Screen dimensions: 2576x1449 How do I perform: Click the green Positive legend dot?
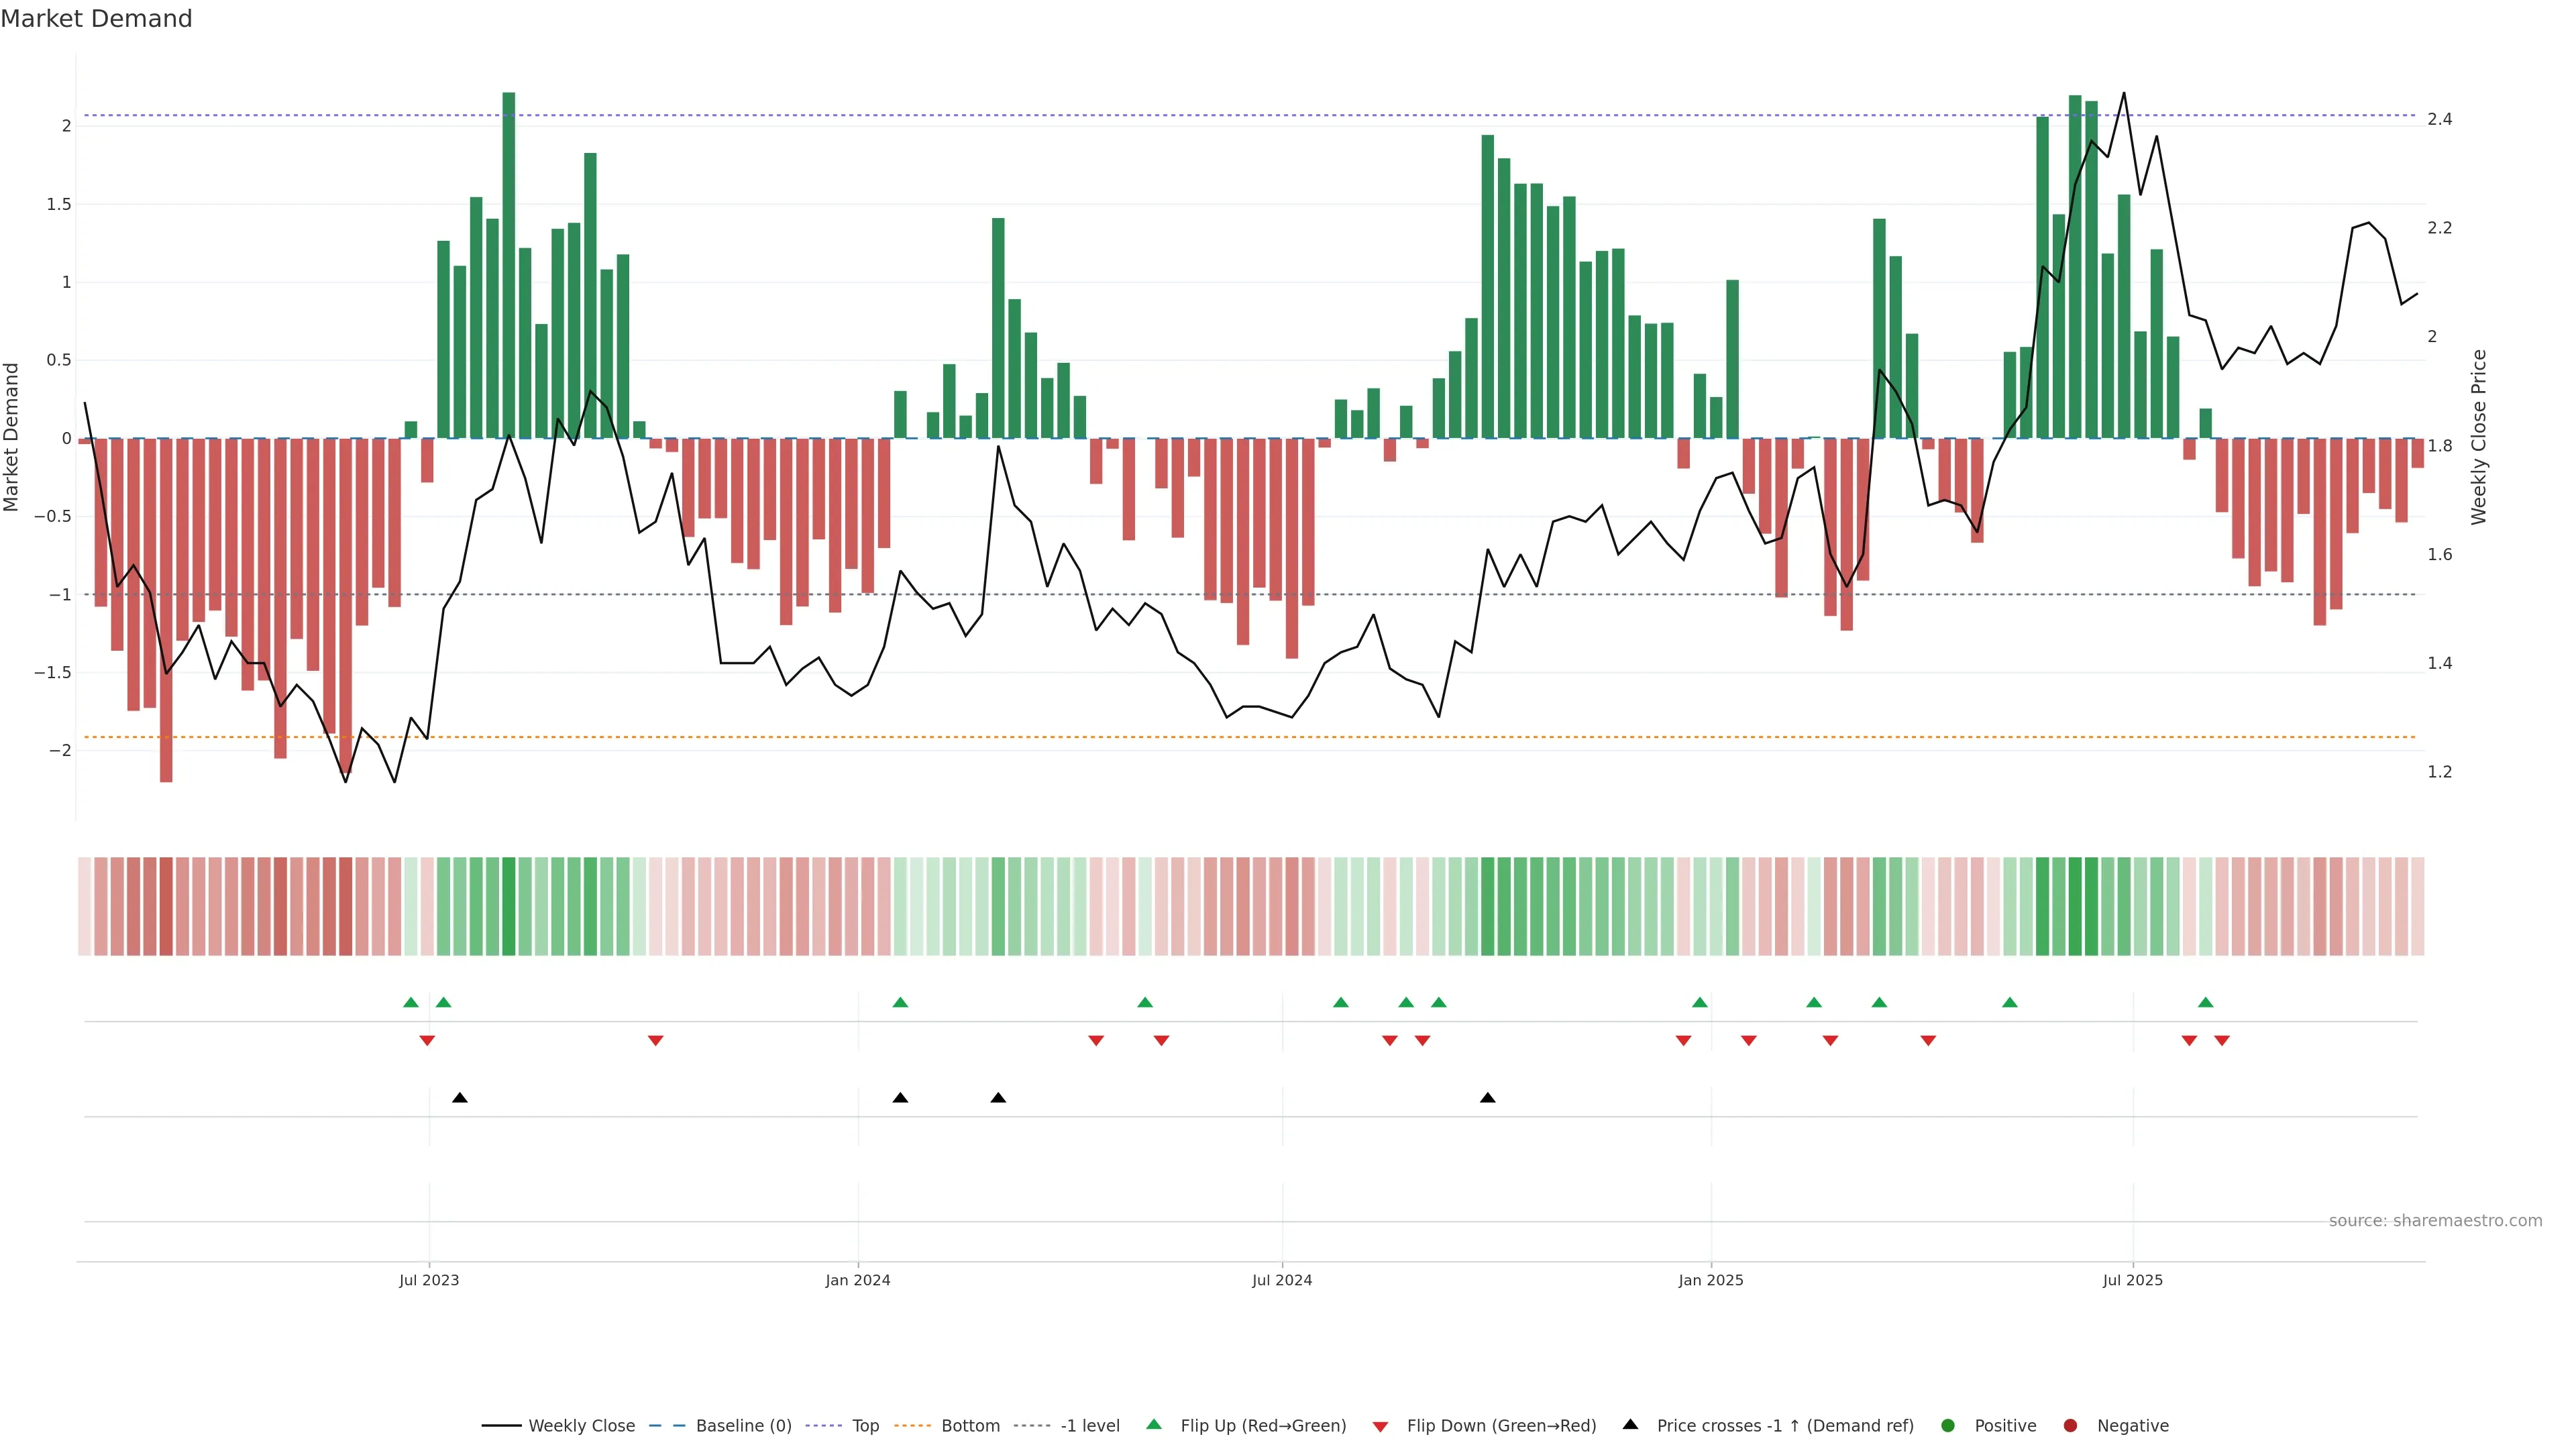[x=1947, y=1426]
